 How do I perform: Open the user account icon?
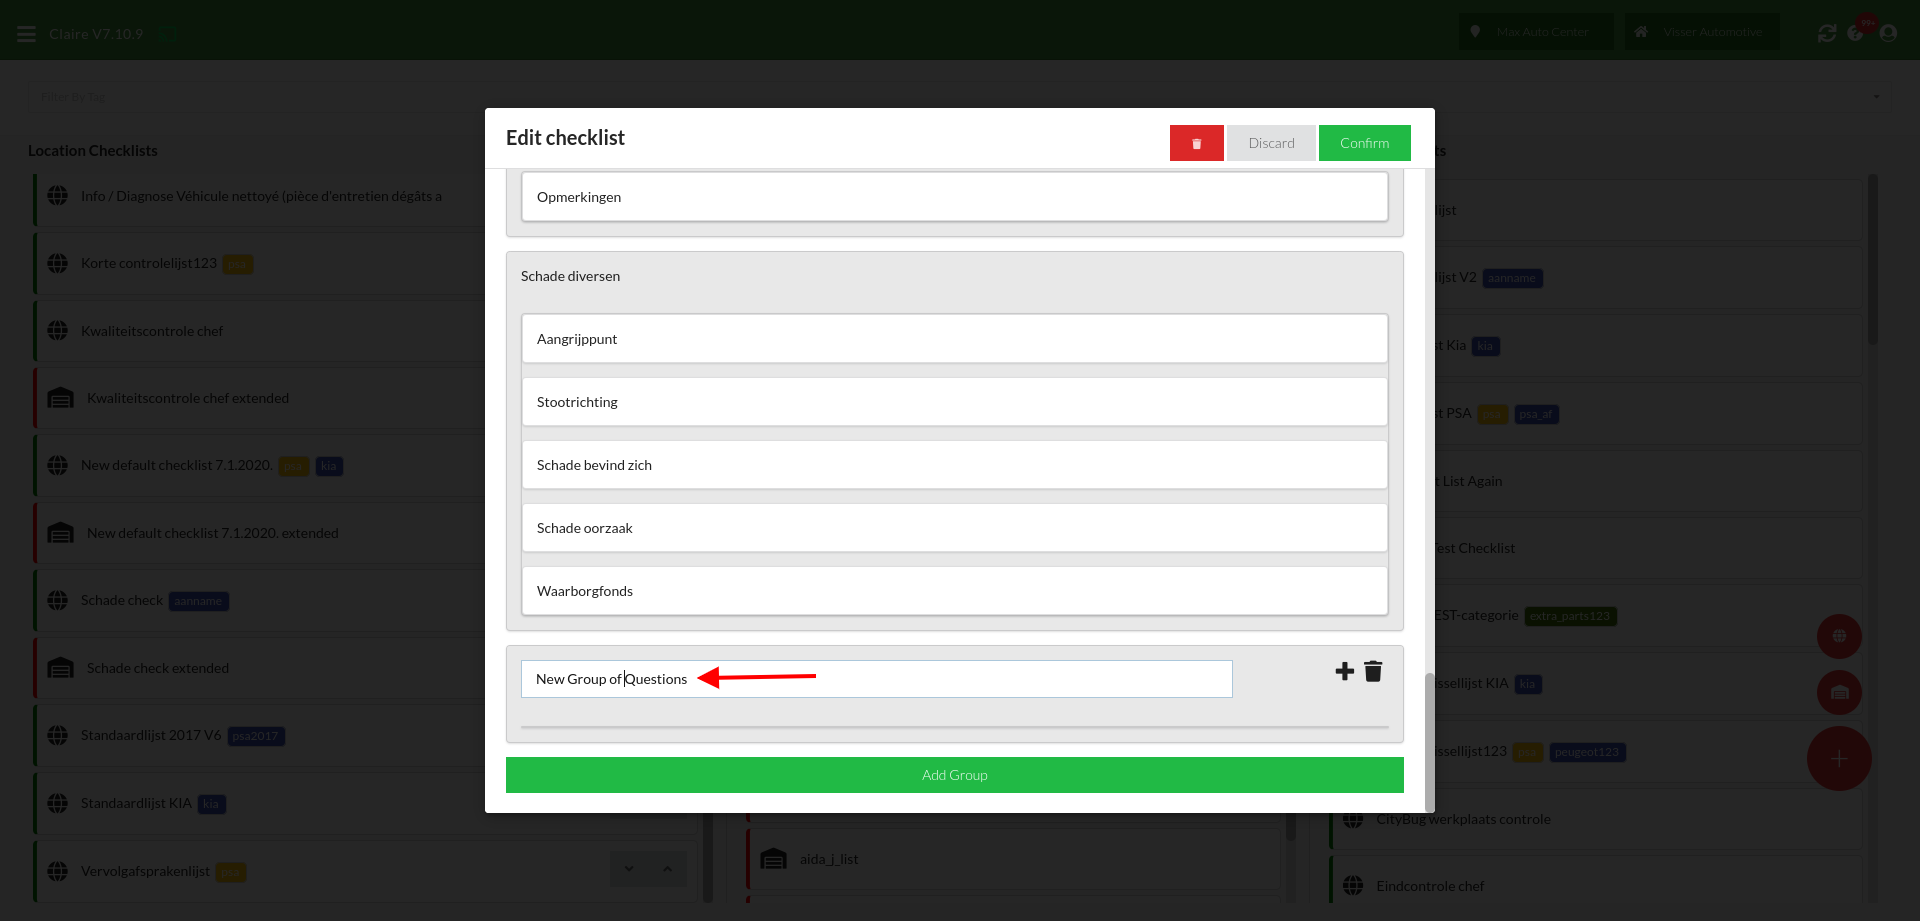tap(1888, 33)
